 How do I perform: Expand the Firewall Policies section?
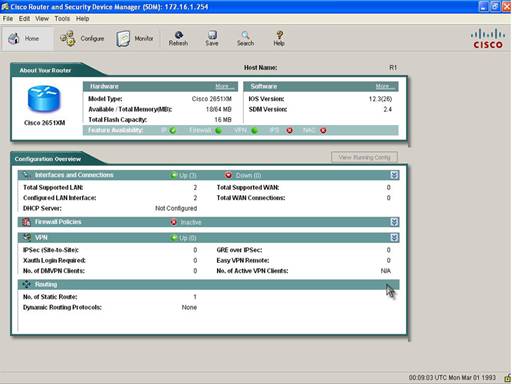coord(394,222)
